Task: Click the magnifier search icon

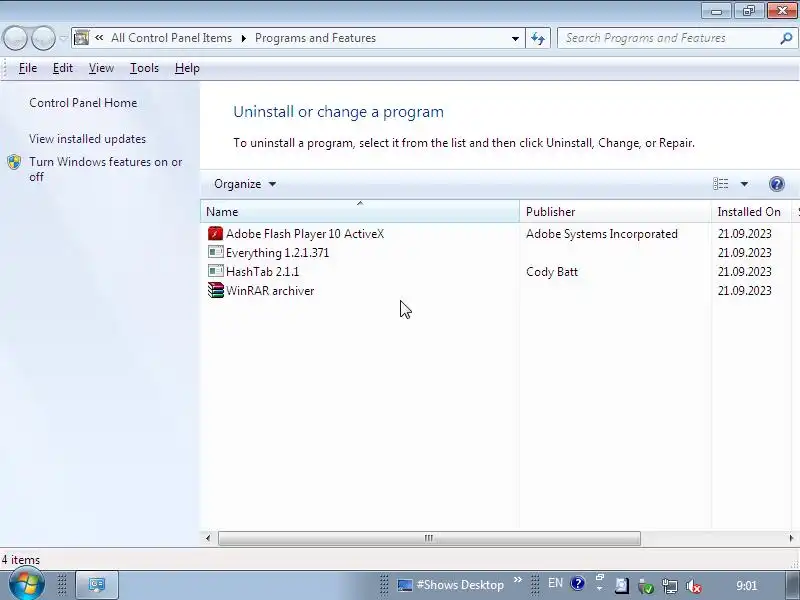Action: pos(786,38)
